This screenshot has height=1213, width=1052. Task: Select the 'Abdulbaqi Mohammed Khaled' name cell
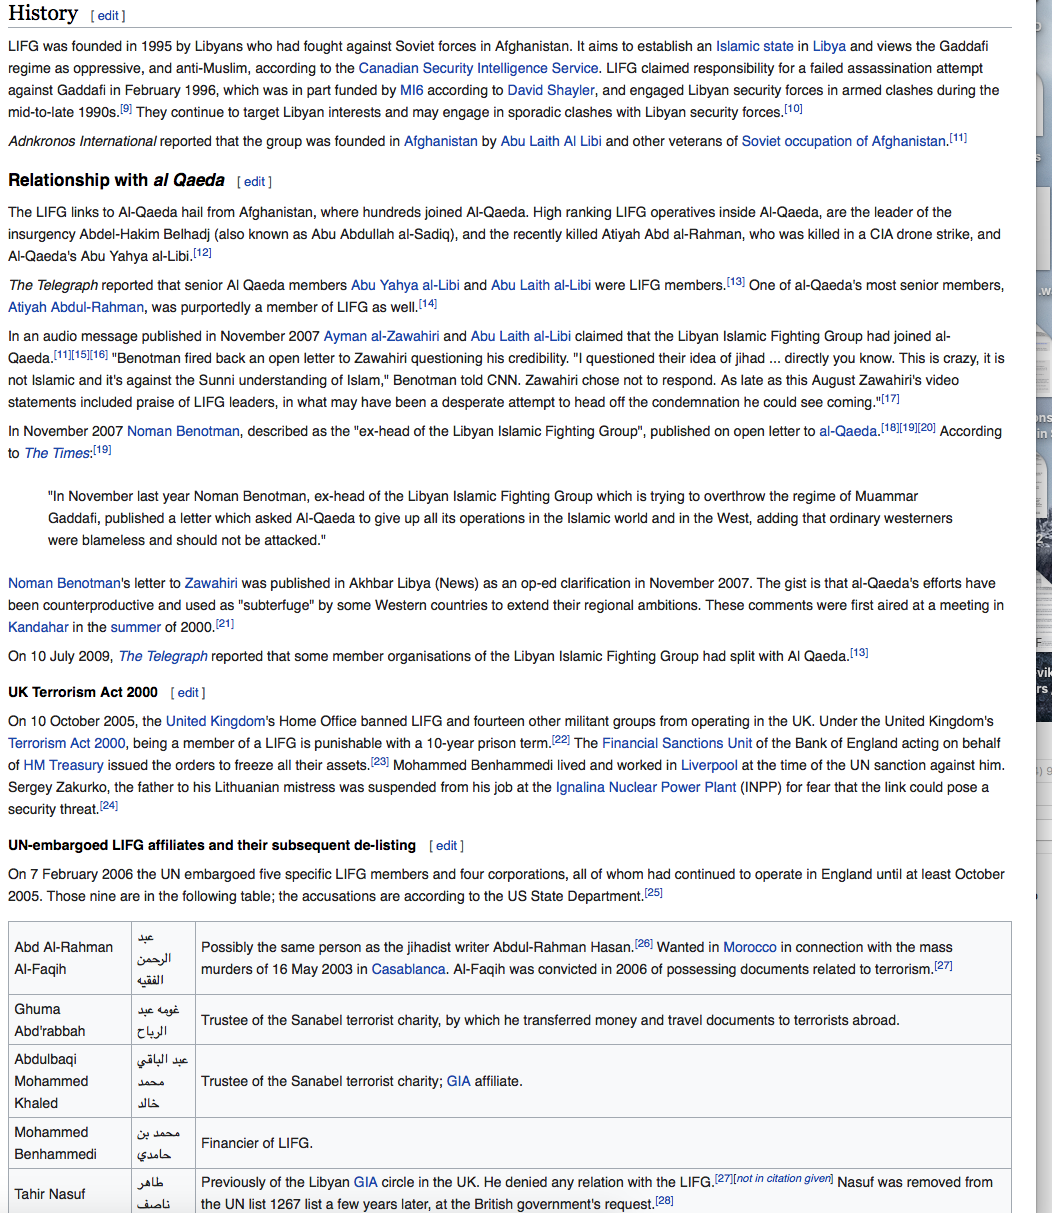coord(69,1081)
